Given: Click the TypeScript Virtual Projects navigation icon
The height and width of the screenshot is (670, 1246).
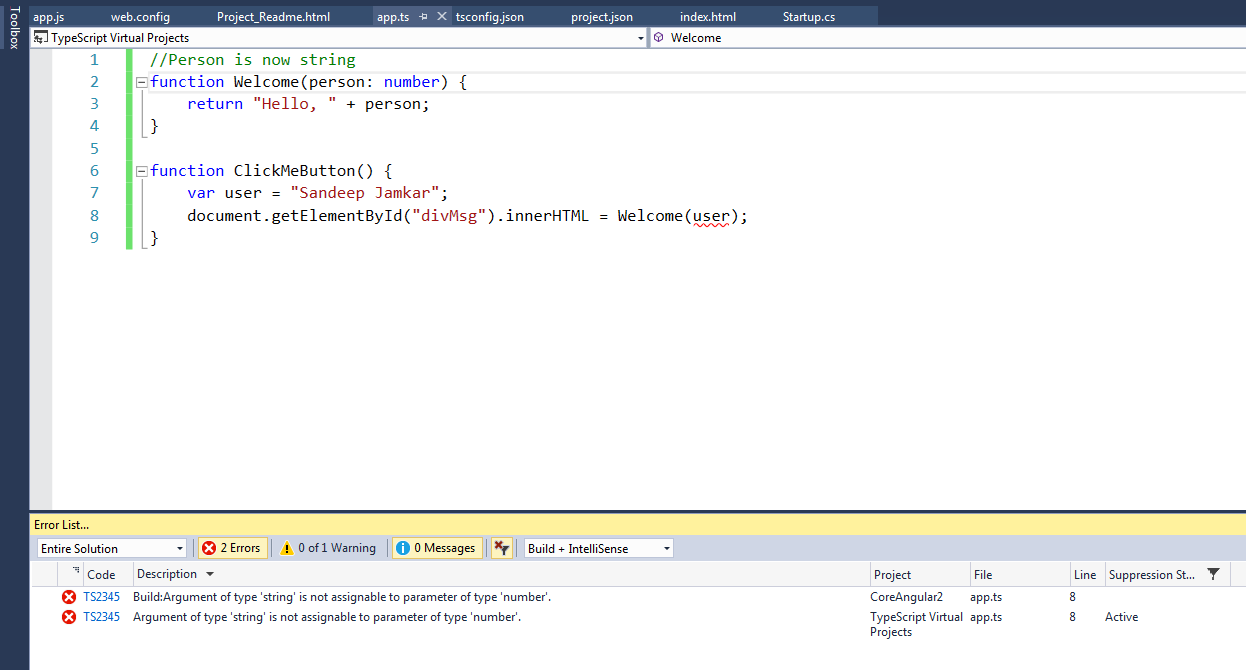Looking at the screenshot, I should click(39, 37).
